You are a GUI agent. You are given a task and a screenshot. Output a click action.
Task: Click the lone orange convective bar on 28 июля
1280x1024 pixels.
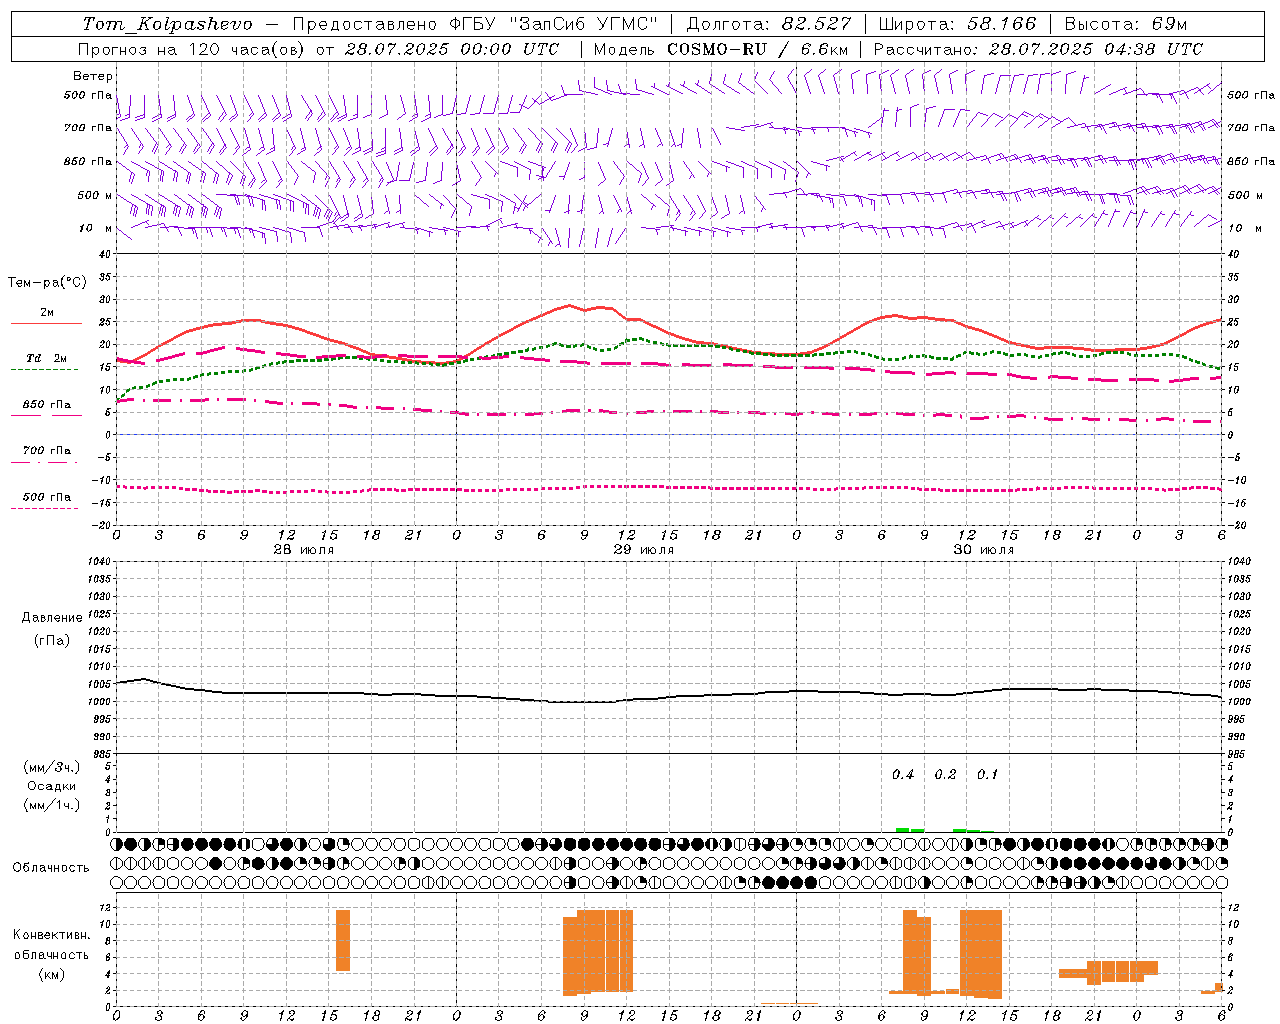pyautogui.click(x=343, y=940)
